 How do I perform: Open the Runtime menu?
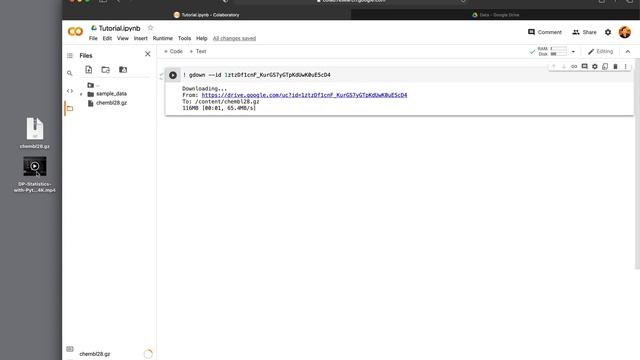tap(162, 38)
